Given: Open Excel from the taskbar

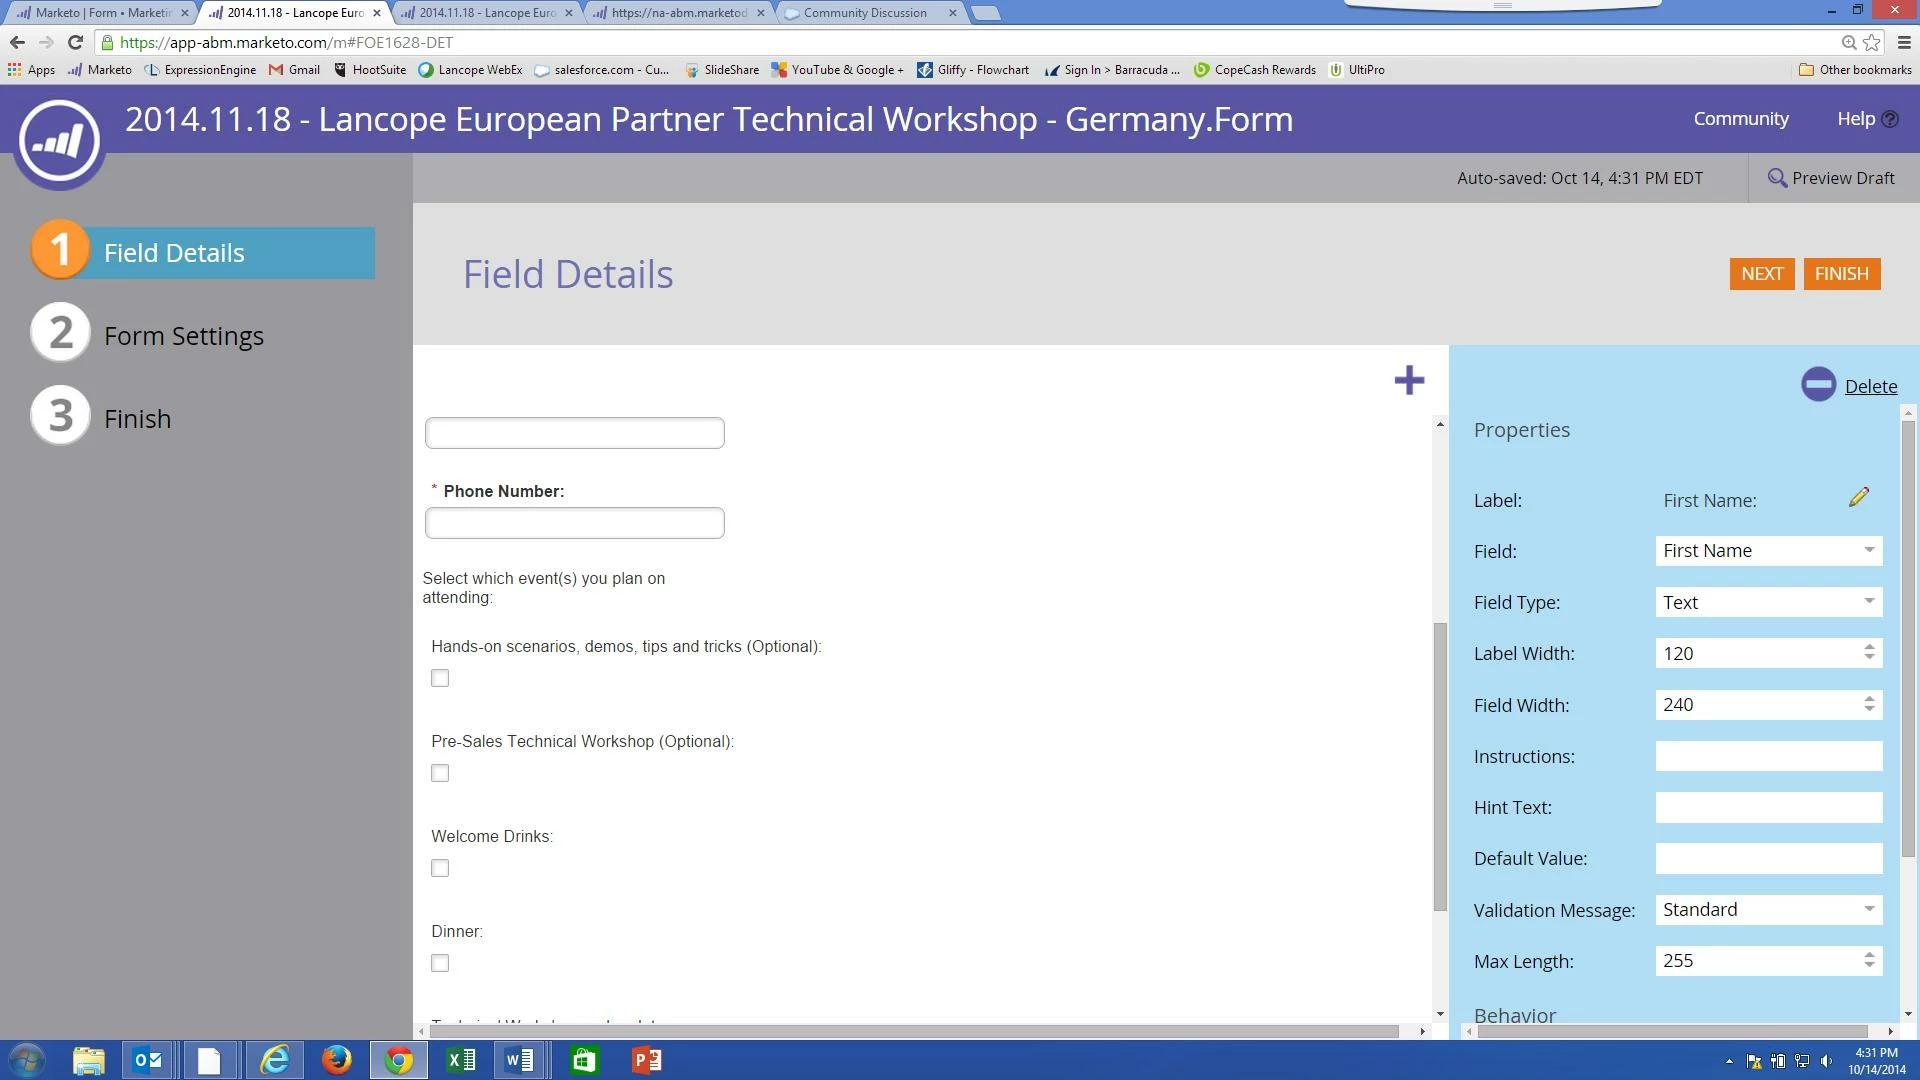Looking at the screenshot, I should tap(461, 1060).
